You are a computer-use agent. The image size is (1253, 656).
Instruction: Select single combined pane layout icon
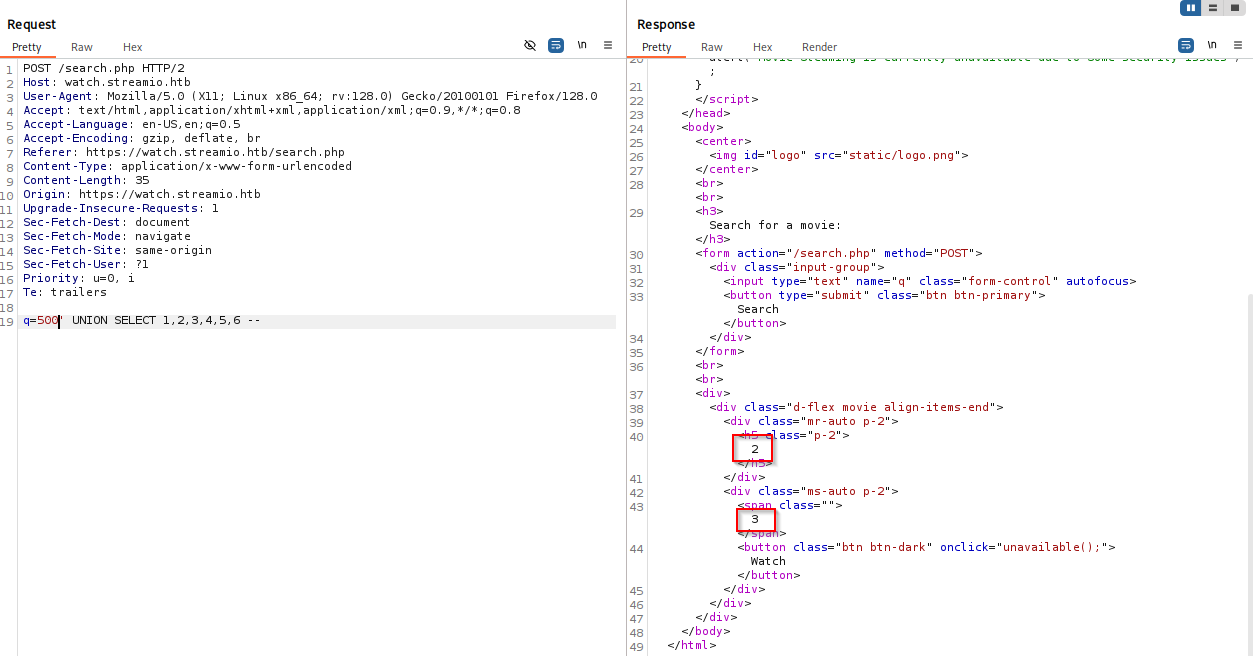point(1234,8)
